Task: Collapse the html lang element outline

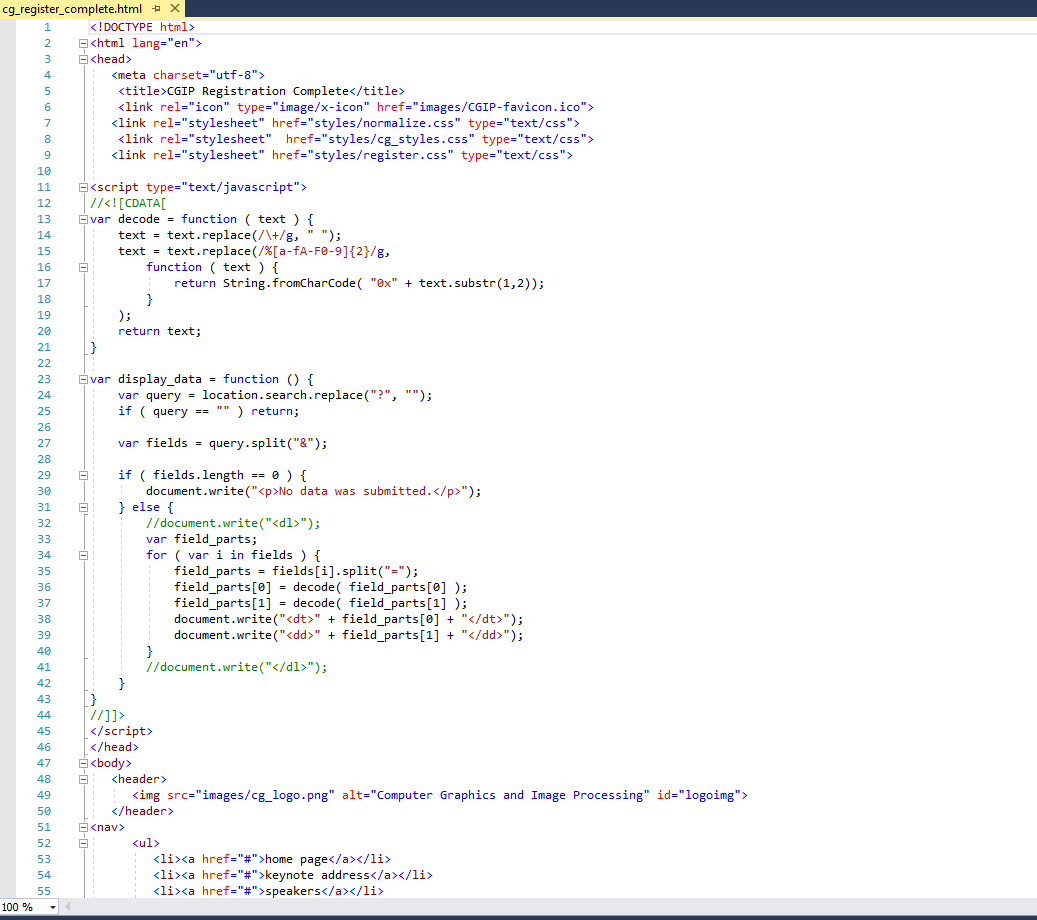Action: 83,43
